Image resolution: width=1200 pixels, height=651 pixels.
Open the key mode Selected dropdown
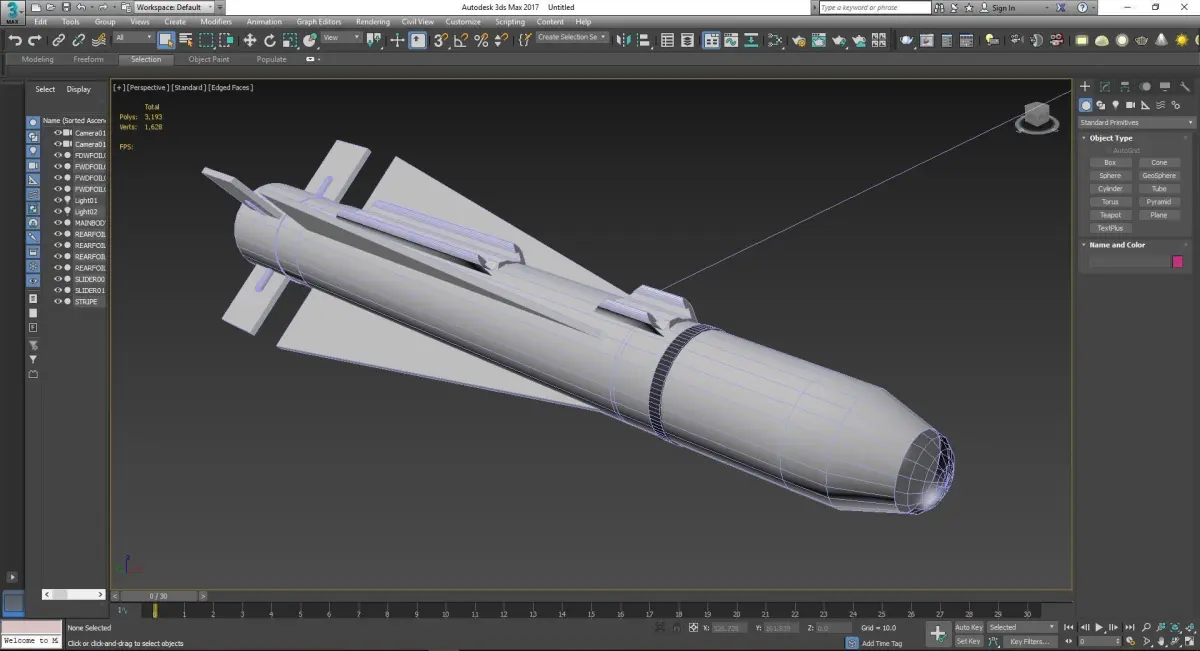coord(1022,627)
